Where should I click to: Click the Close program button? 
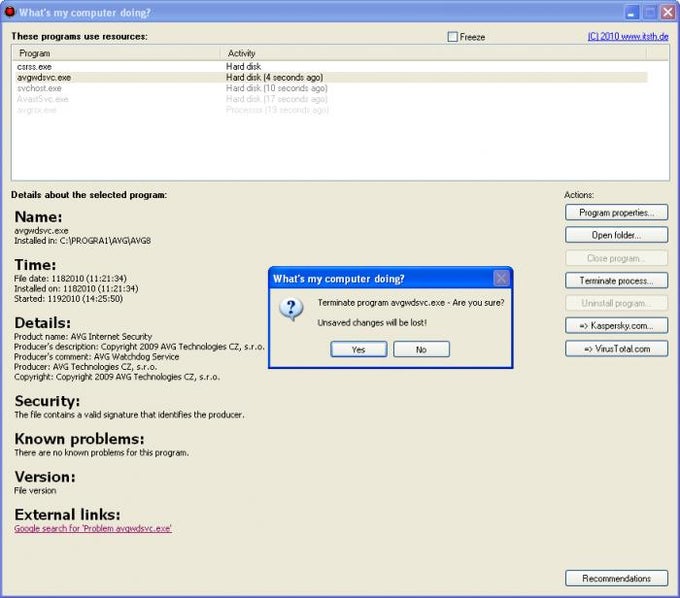[x=616, y=258]
